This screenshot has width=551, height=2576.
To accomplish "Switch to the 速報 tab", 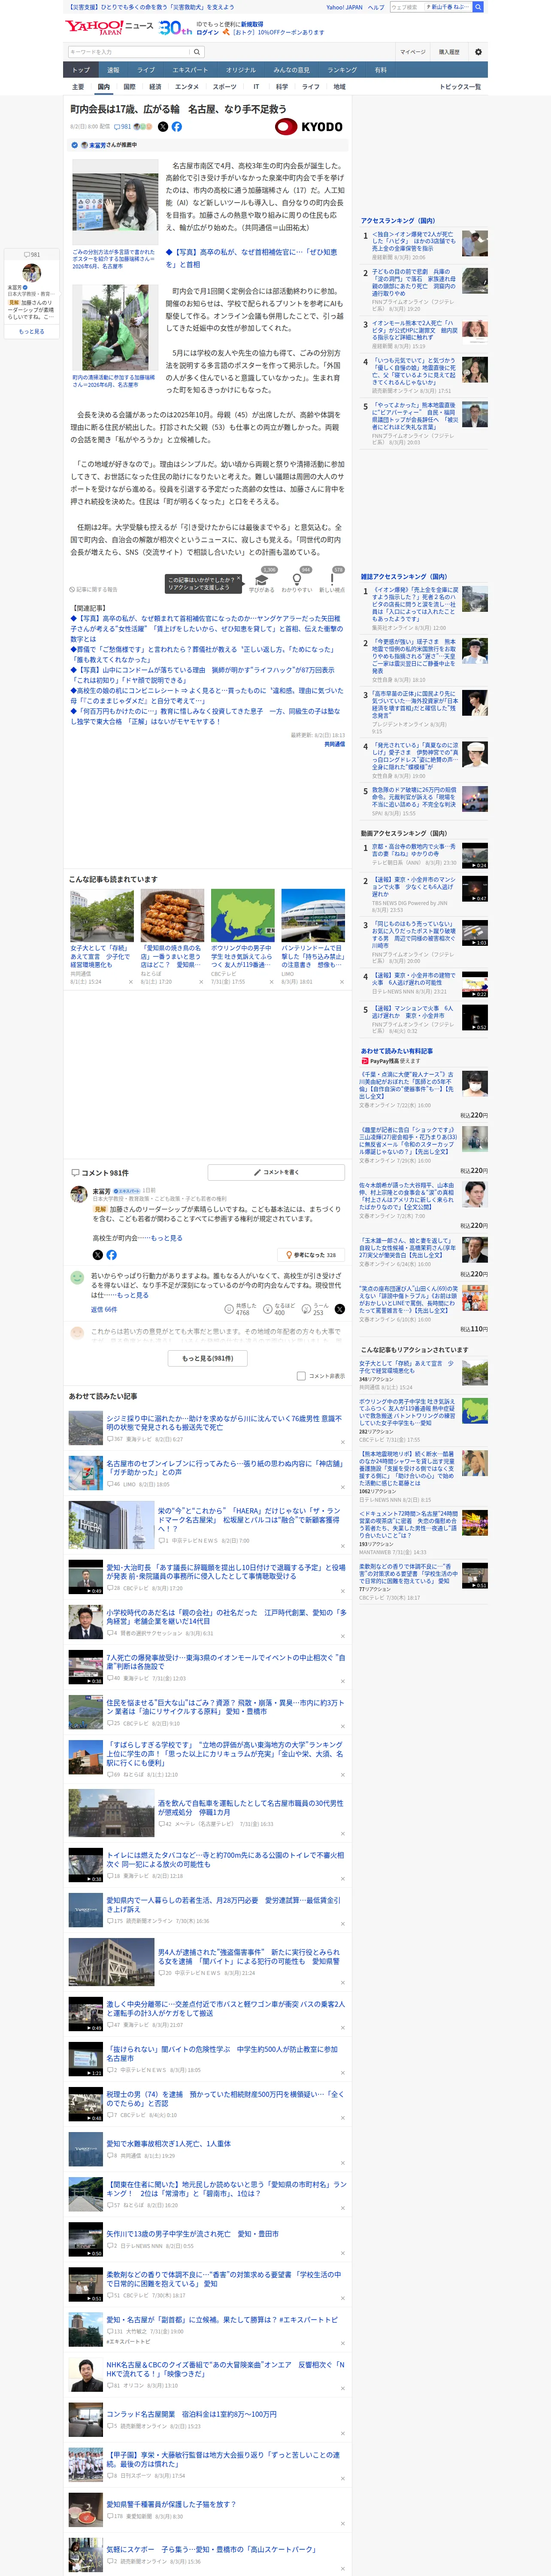I will 113,70.
